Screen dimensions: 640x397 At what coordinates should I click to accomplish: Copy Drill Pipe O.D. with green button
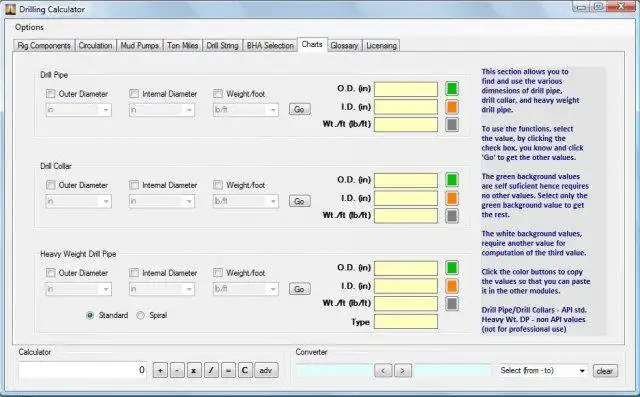point(452,89)
